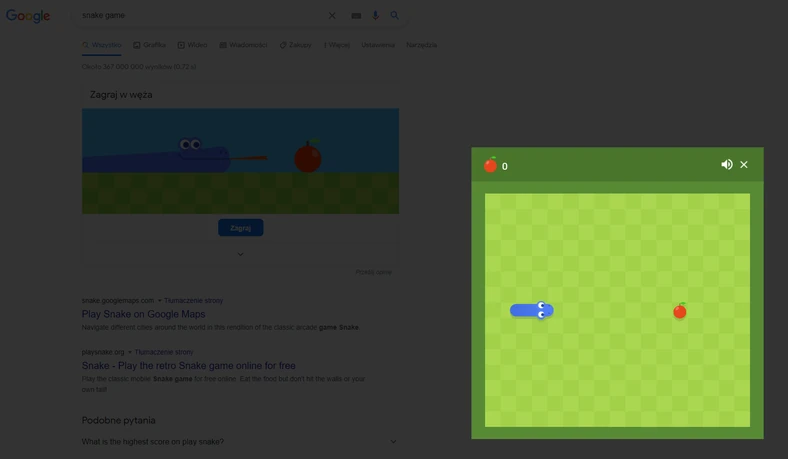Open the on-screen keyboard icon
This screenshot has width=788, height=459.
(x=356, y=16)
